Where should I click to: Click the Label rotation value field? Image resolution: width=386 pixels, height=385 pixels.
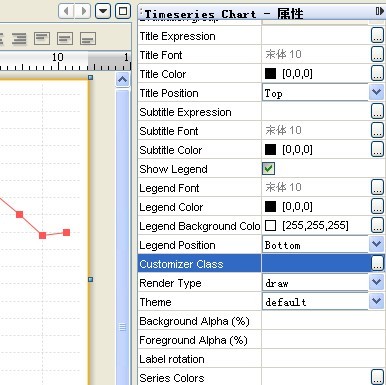pyautogui.click(x=323, y=359)
